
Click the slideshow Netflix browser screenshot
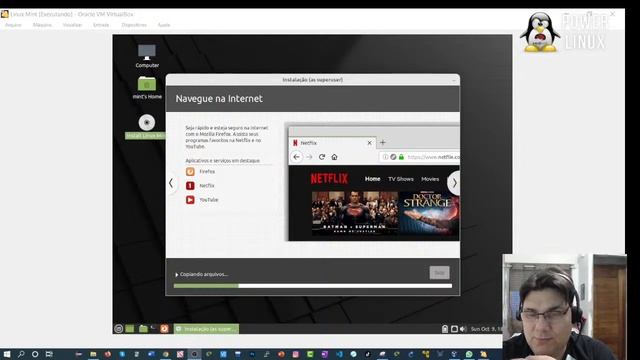[373, 182]
